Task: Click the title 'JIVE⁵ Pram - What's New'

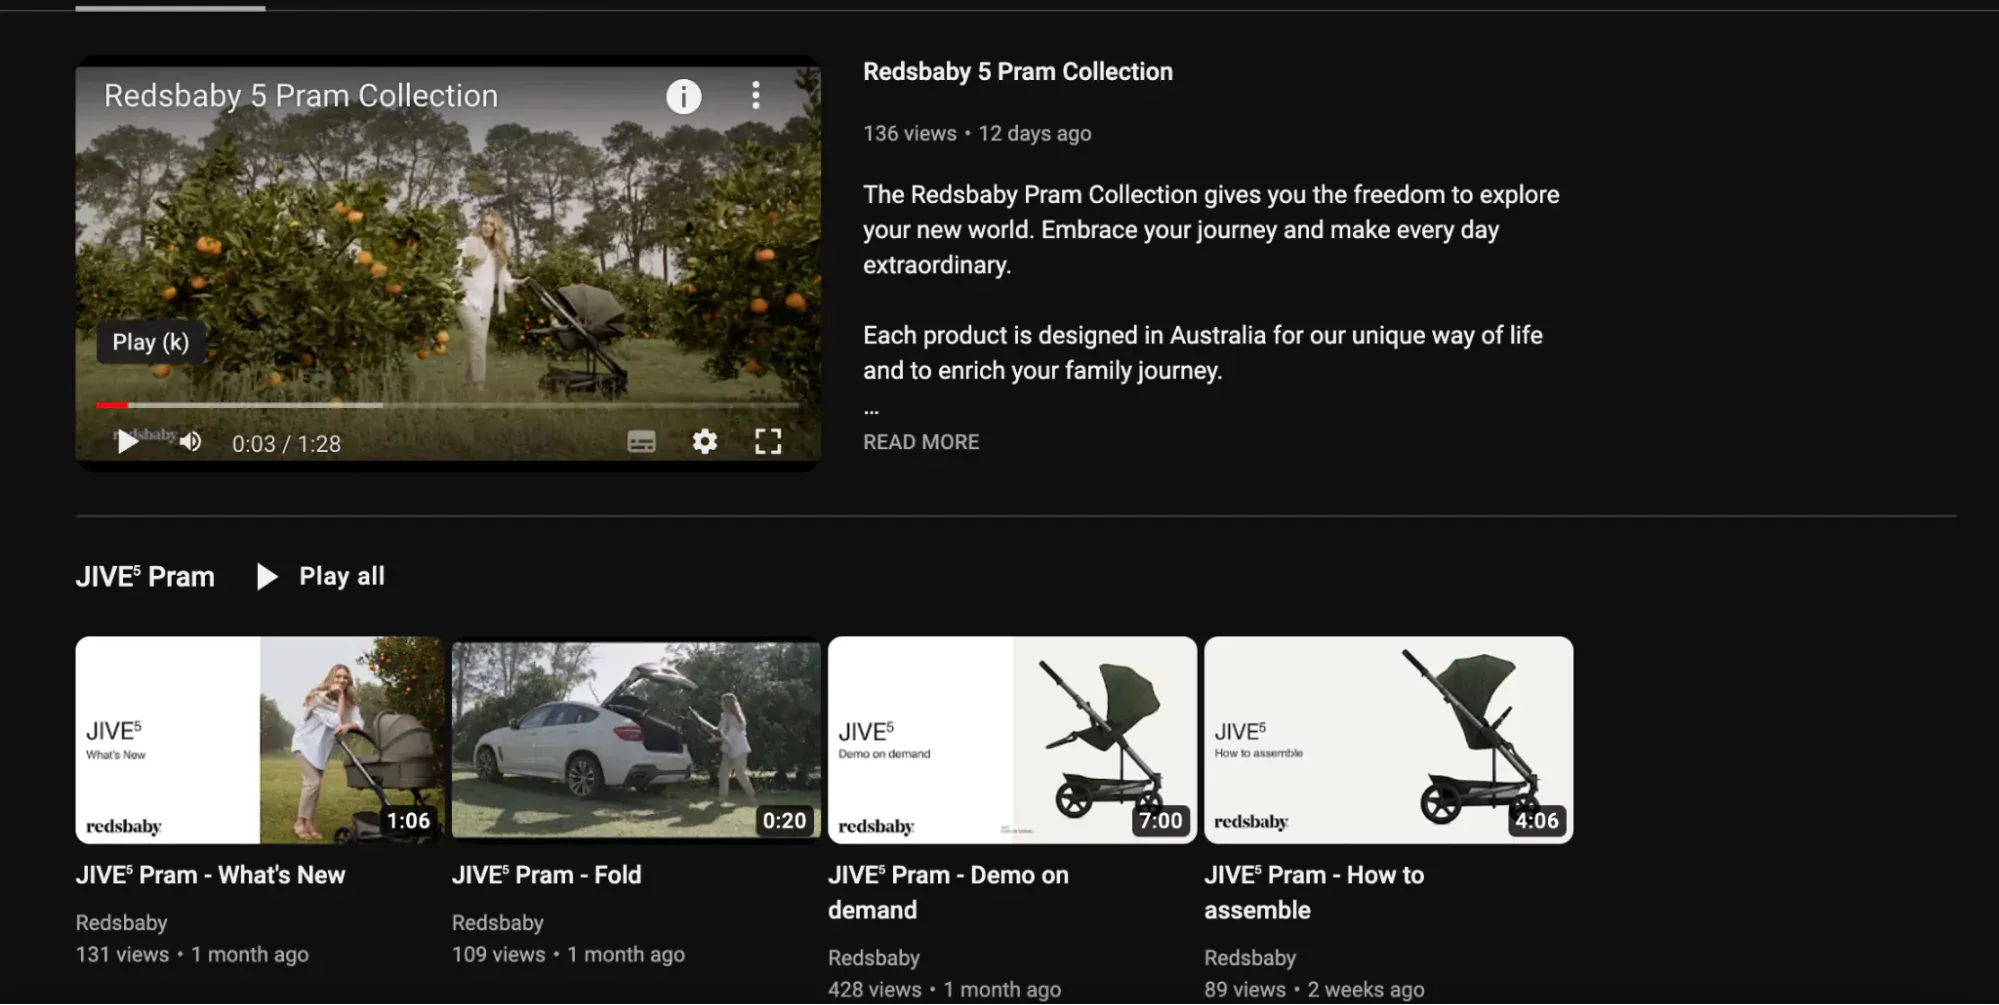Action: coord(211,876)
